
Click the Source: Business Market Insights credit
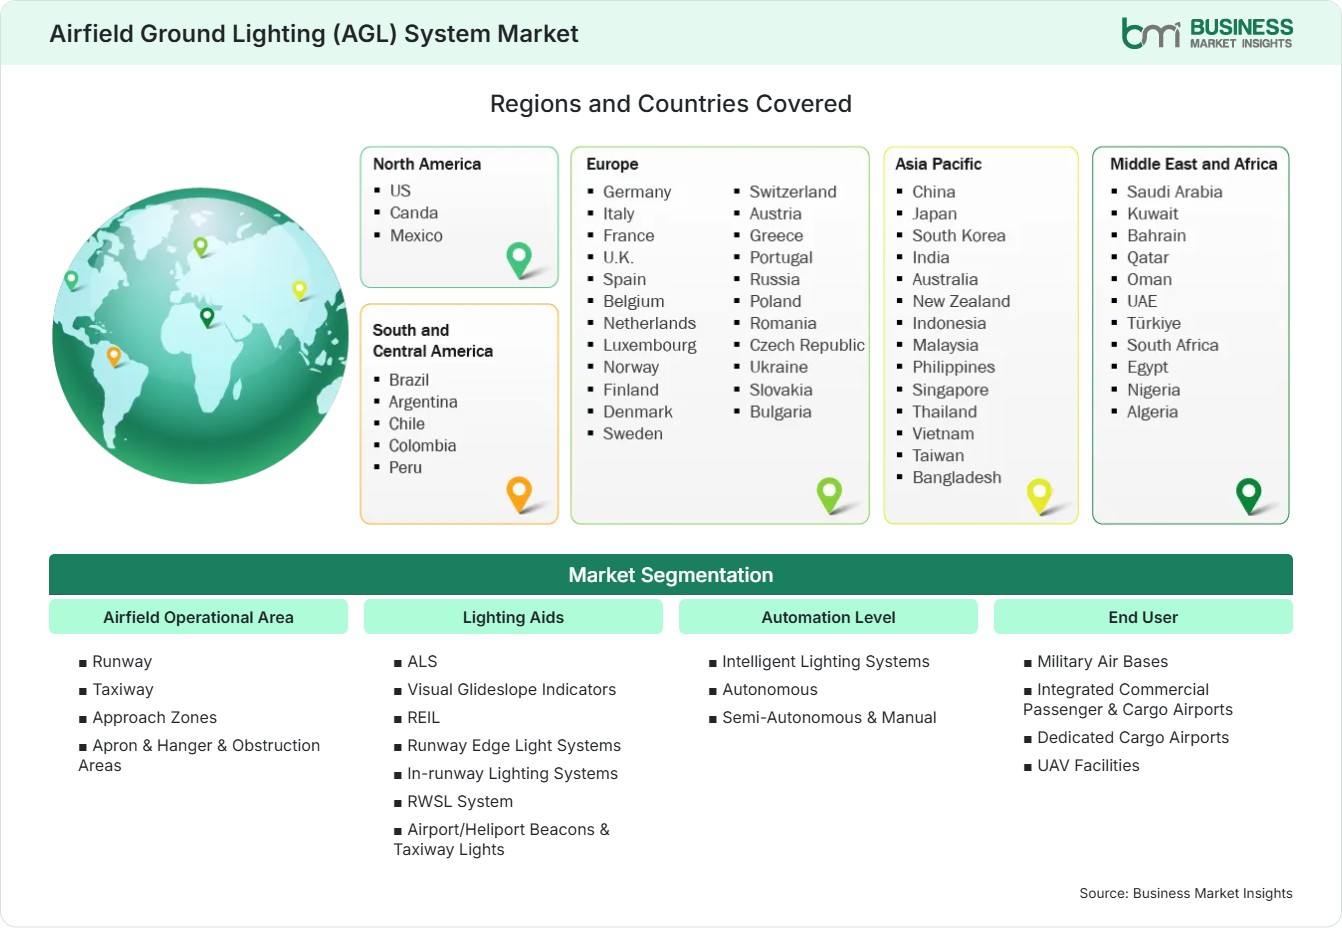pos(1186,894)
